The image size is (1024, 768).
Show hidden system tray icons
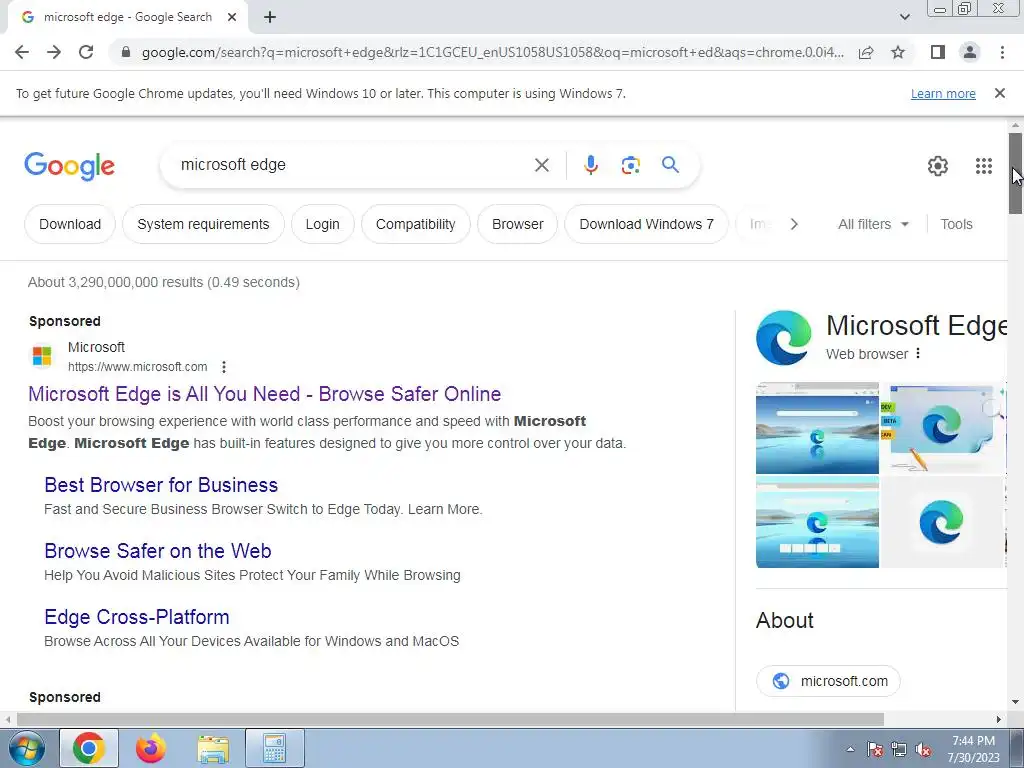tap(850, 749)
